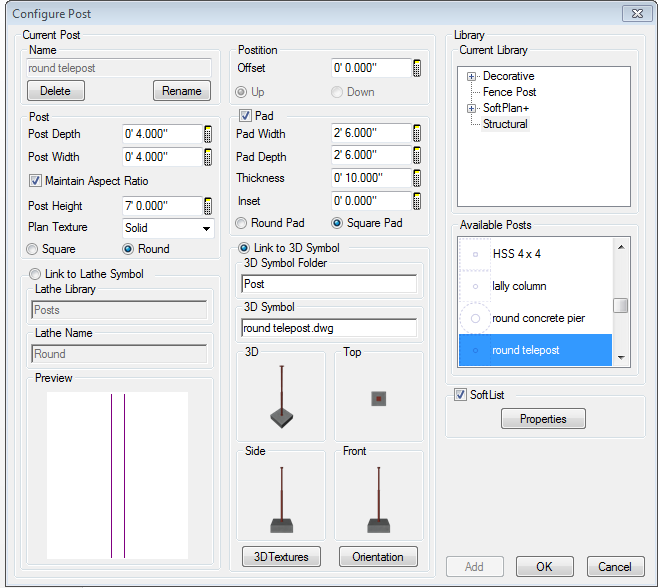Expand the SoftPlan+ library node

tap(471, 108)
